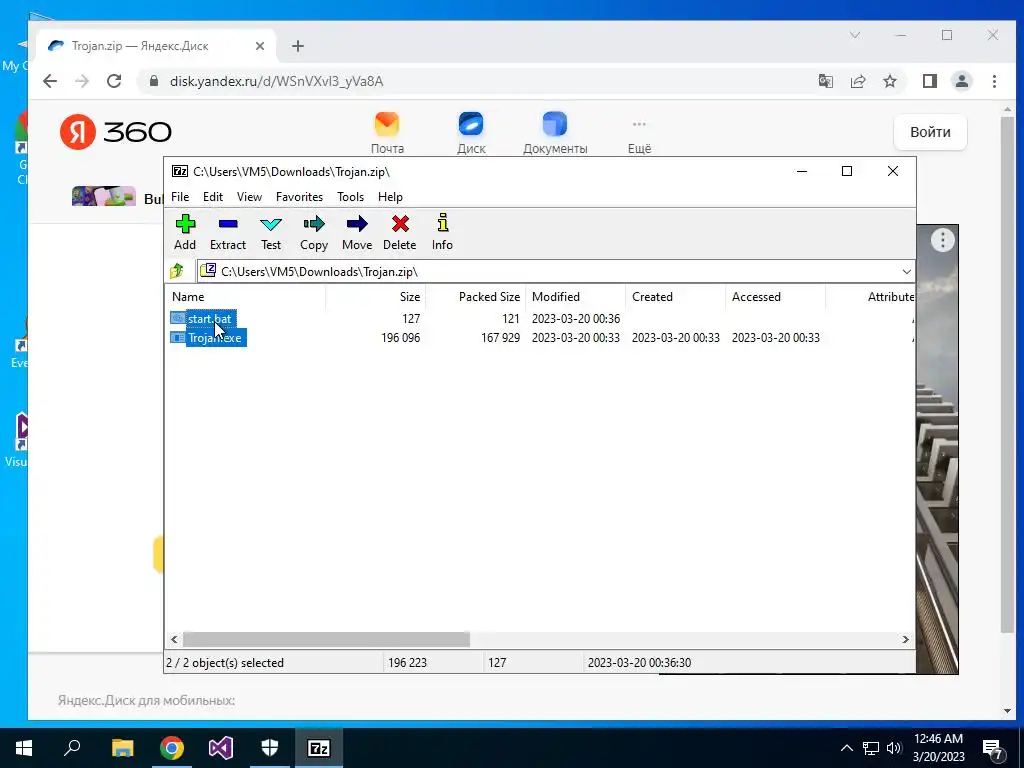
Task: Open the Tools menu
Action: tap(350, 197)
